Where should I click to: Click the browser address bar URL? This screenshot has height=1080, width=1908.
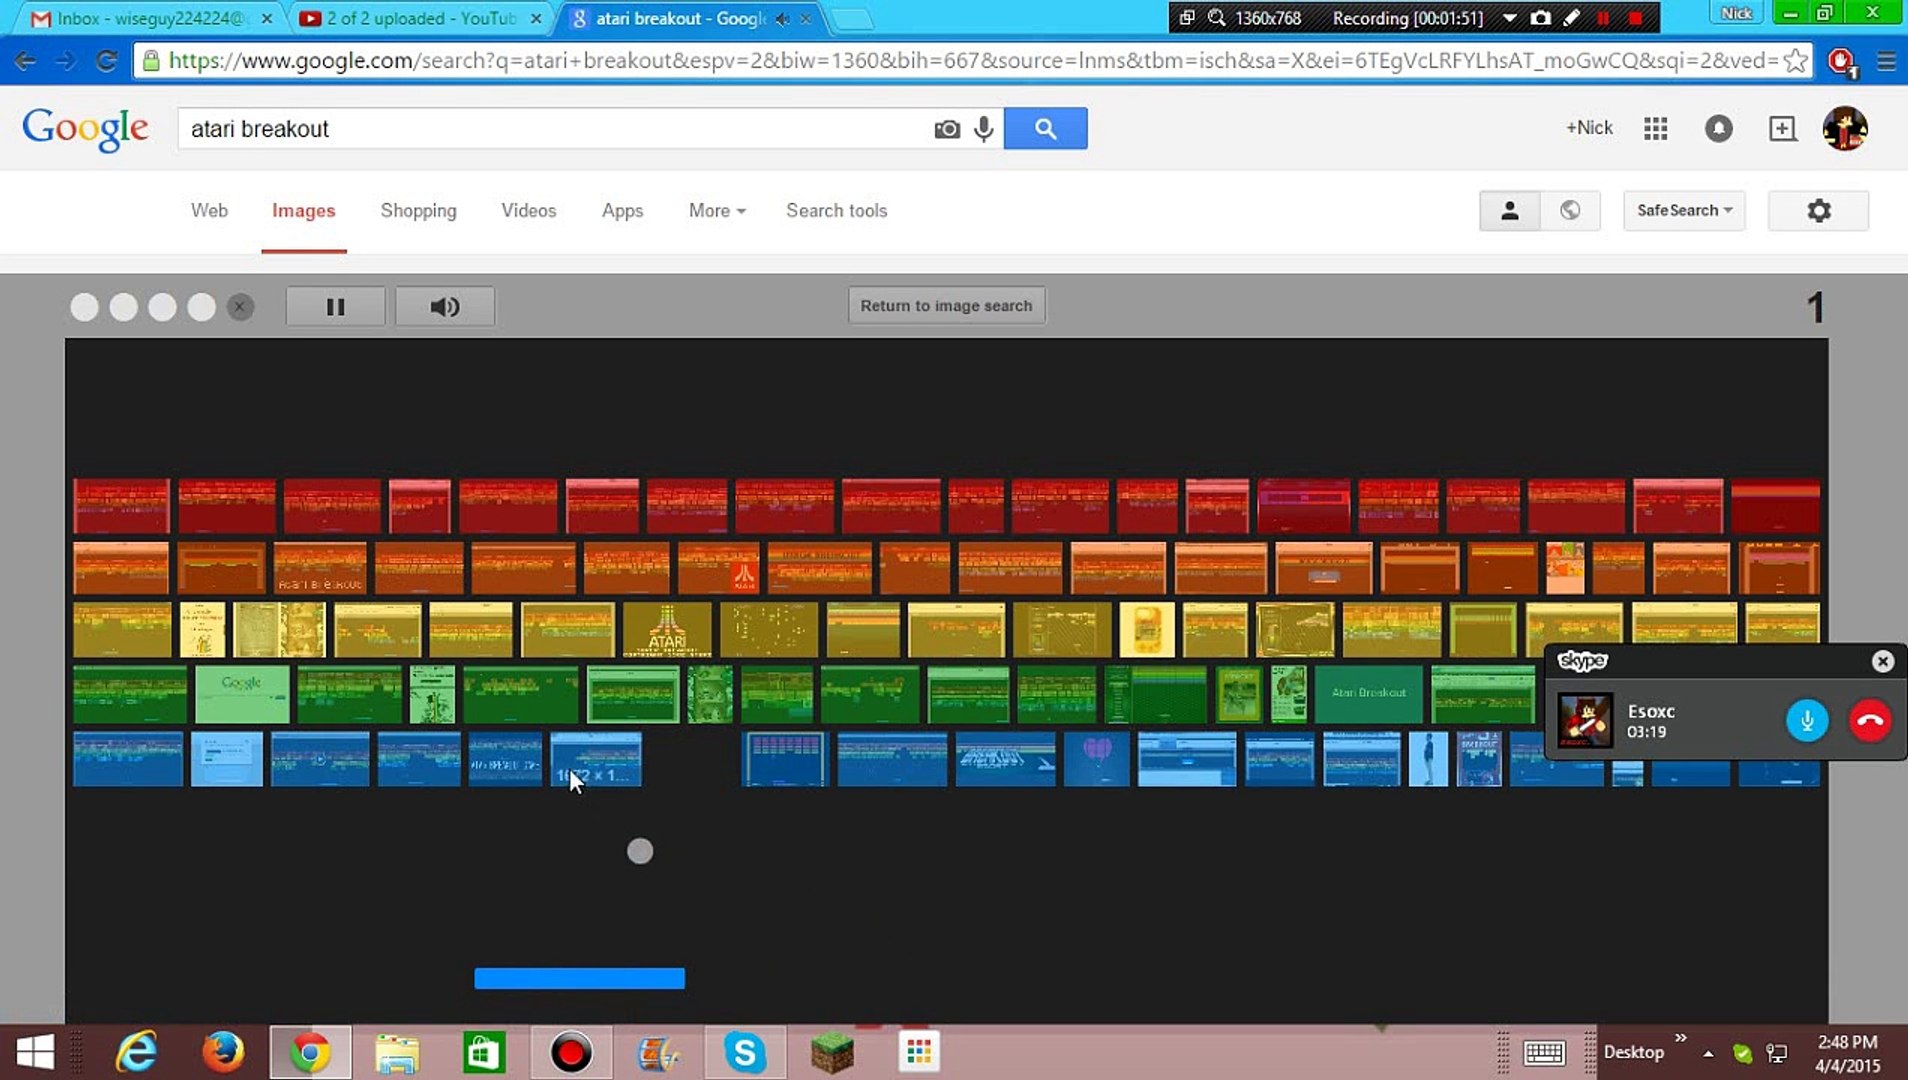coord(972,61)
